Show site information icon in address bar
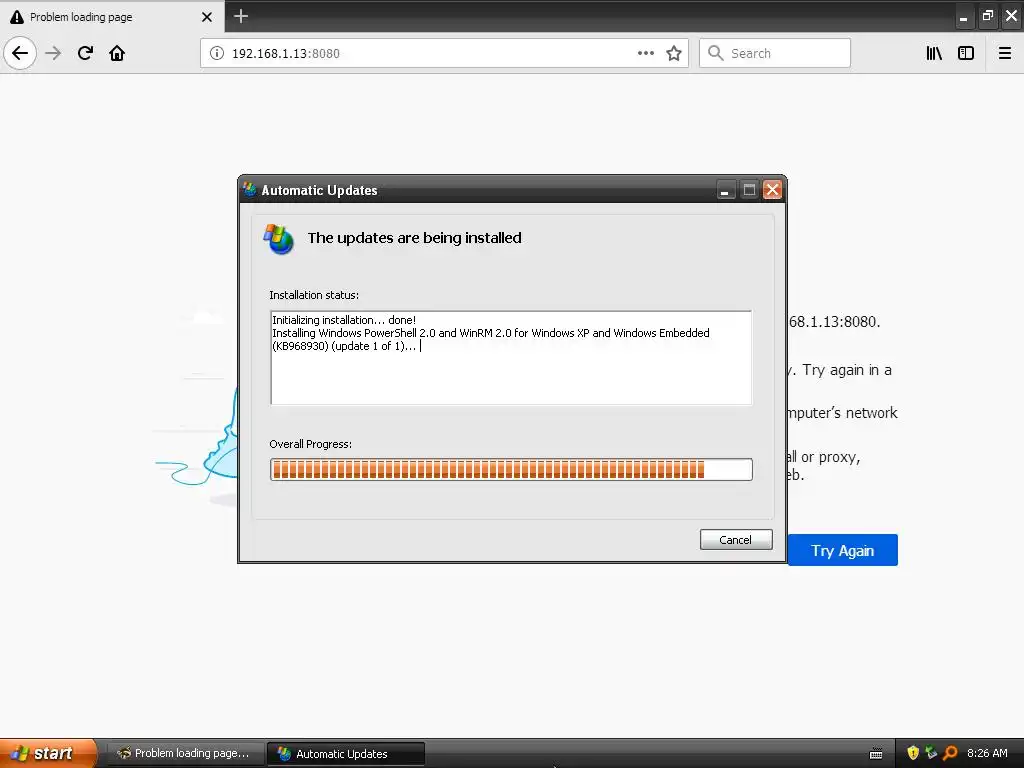Viewport: 1024px width, 768px height. click(217, 54)
